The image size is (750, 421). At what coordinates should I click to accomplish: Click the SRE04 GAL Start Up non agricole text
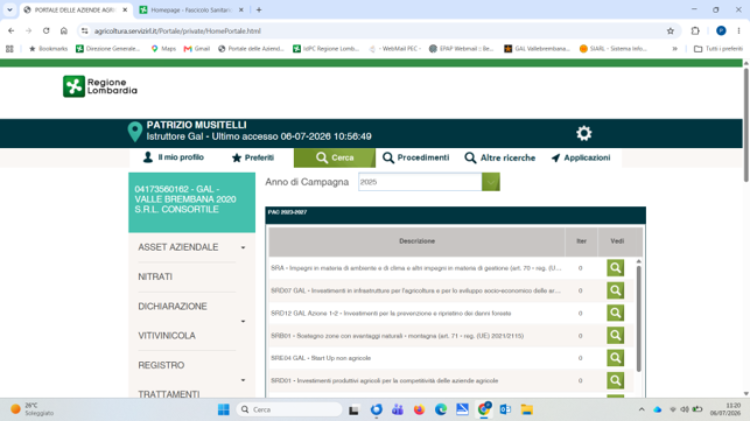click(x=320, y=358)
